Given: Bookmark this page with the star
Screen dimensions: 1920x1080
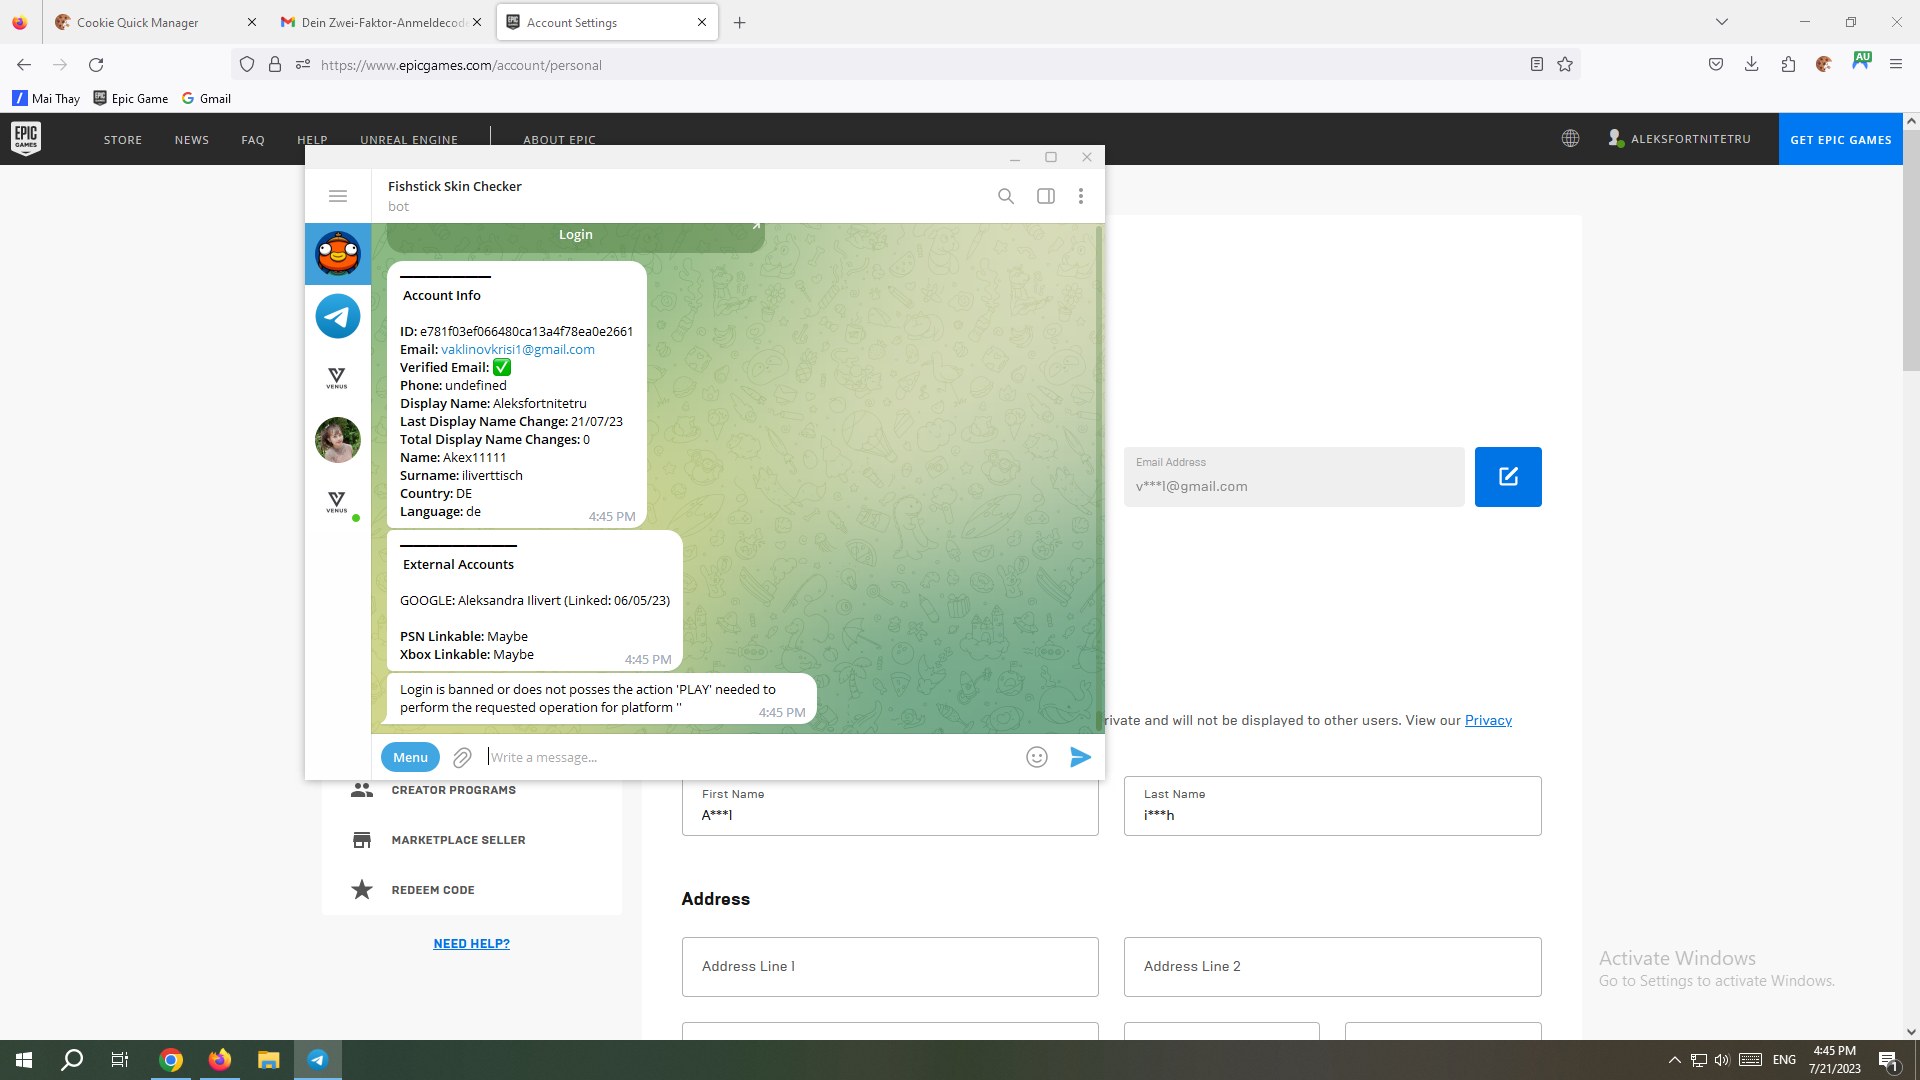Looking at the screenshot, I should [x=1565, y=64].
